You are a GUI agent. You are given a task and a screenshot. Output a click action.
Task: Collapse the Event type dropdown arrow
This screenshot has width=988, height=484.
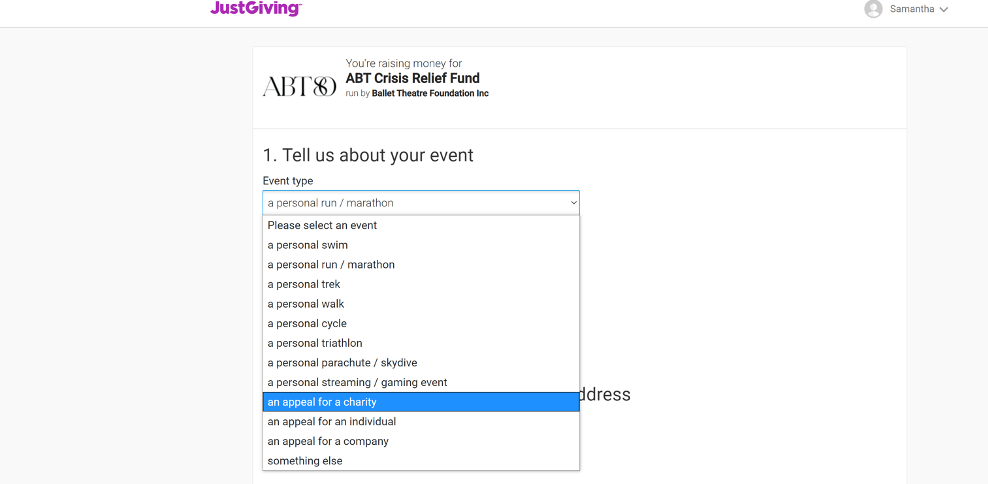click(573, 203)
